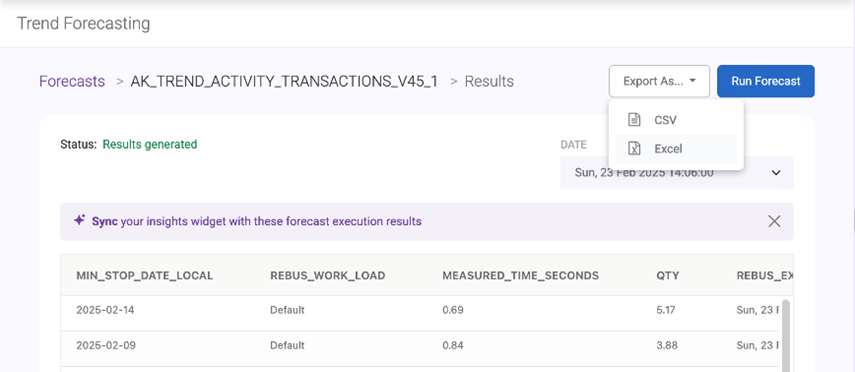
Task: Sort by MIN_STOP_DATE_LOCAL column header
Action: [144, 275]
